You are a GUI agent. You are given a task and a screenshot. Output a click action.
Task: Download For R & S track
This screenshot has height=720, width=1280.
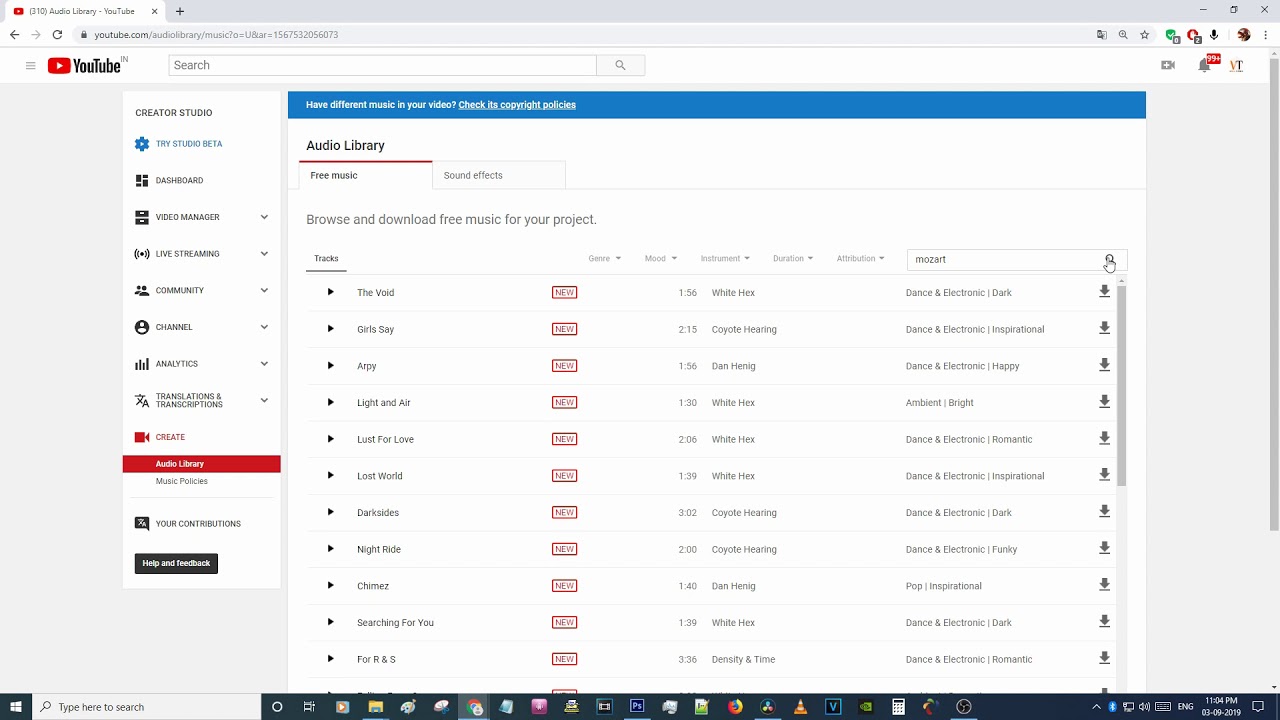[1104, 658]
